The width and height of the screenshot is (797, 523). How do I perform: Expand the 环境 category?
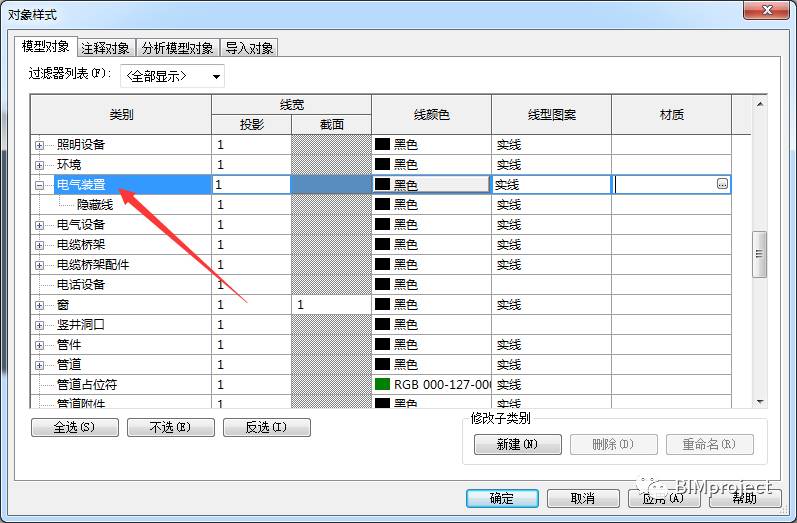pos(39,165)
